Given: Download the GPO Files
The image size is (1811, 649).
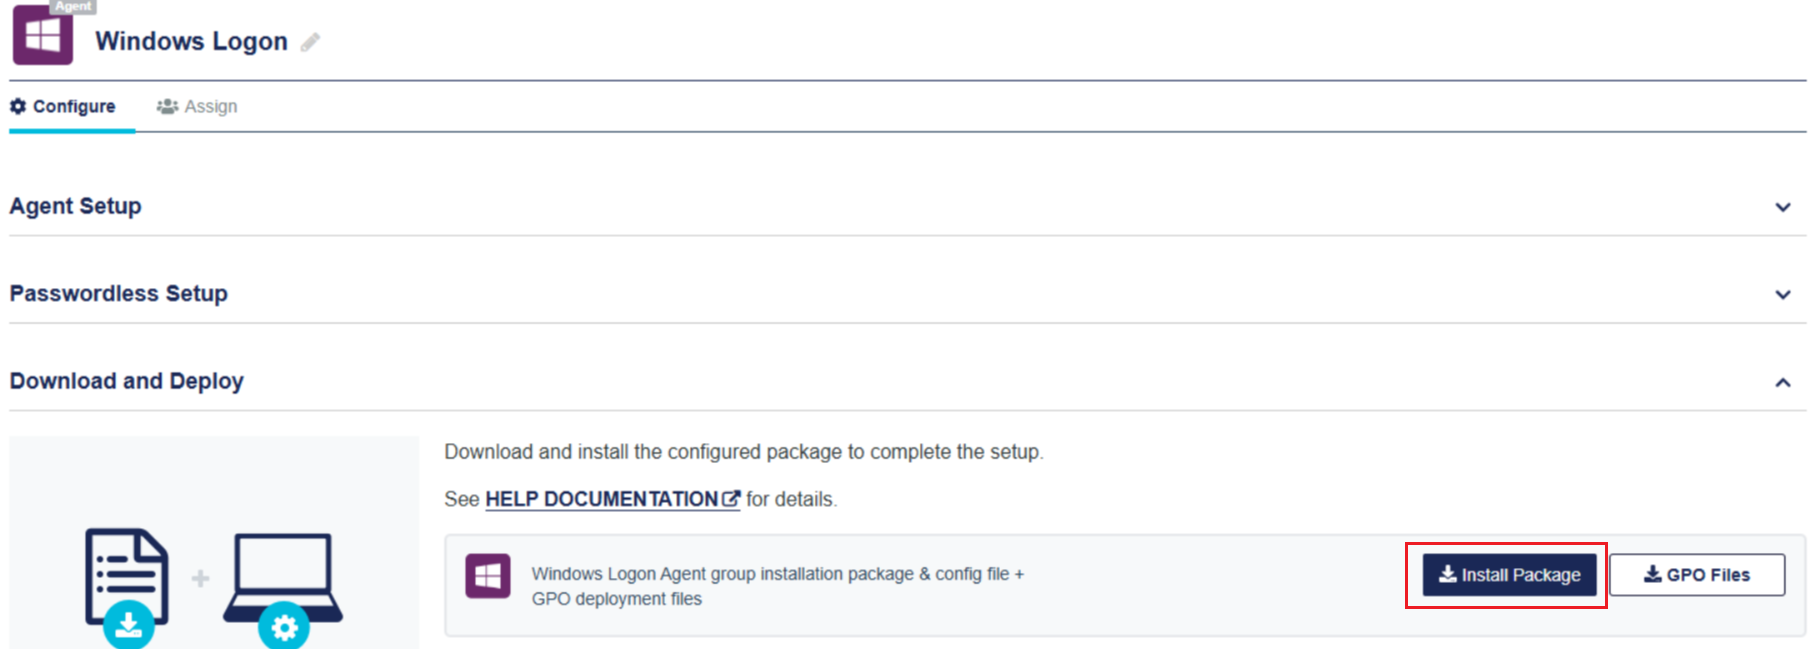Looking at the screenshot, I should point(1696,575).
